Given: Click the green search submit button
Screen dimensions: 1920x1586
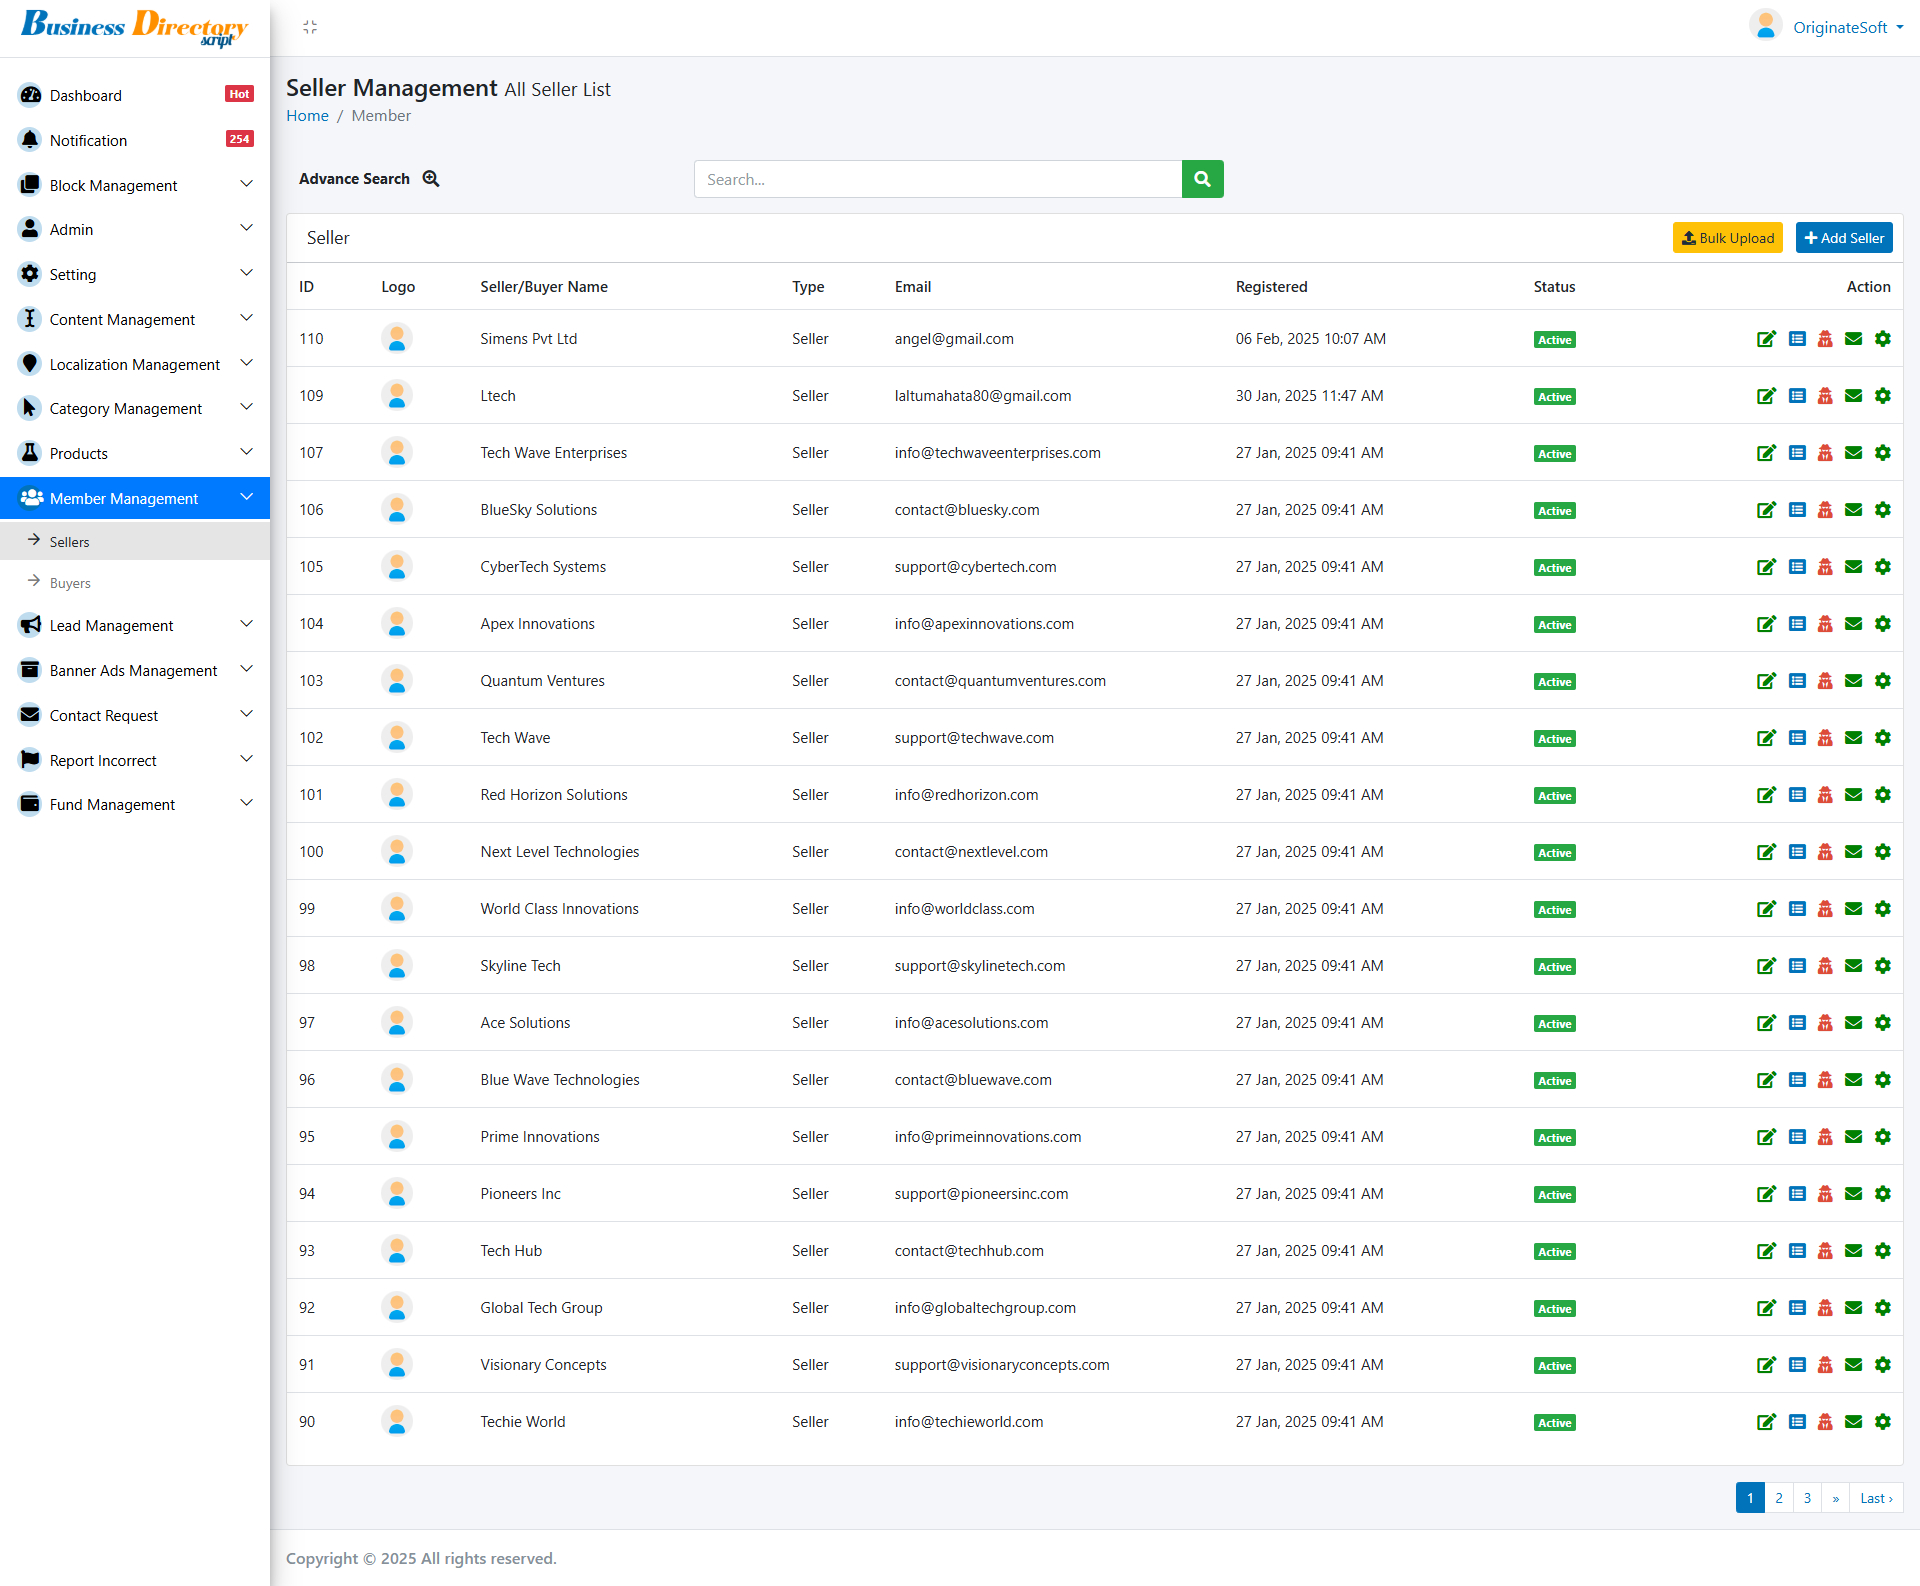Looking at the screenshot, I should pos(1202,179).
